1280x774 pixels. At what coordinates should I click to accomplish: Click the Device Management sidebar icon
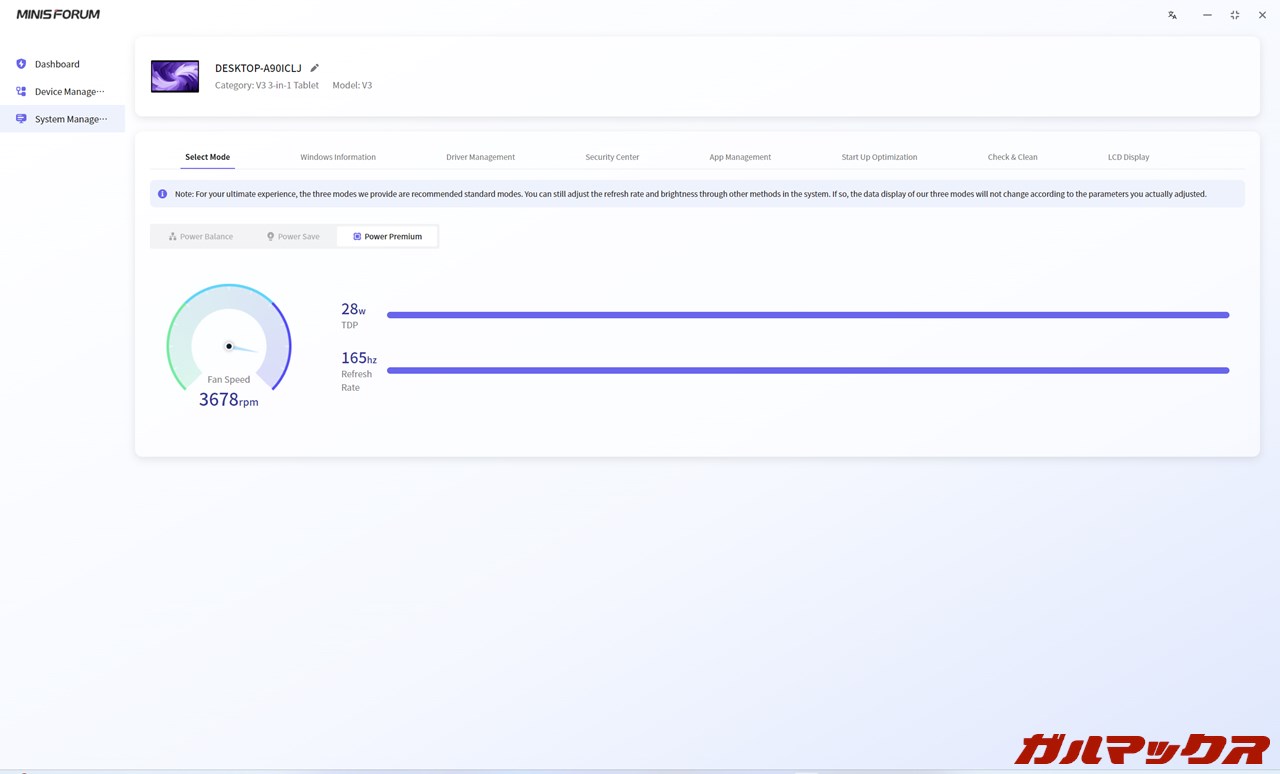[21, 91]
